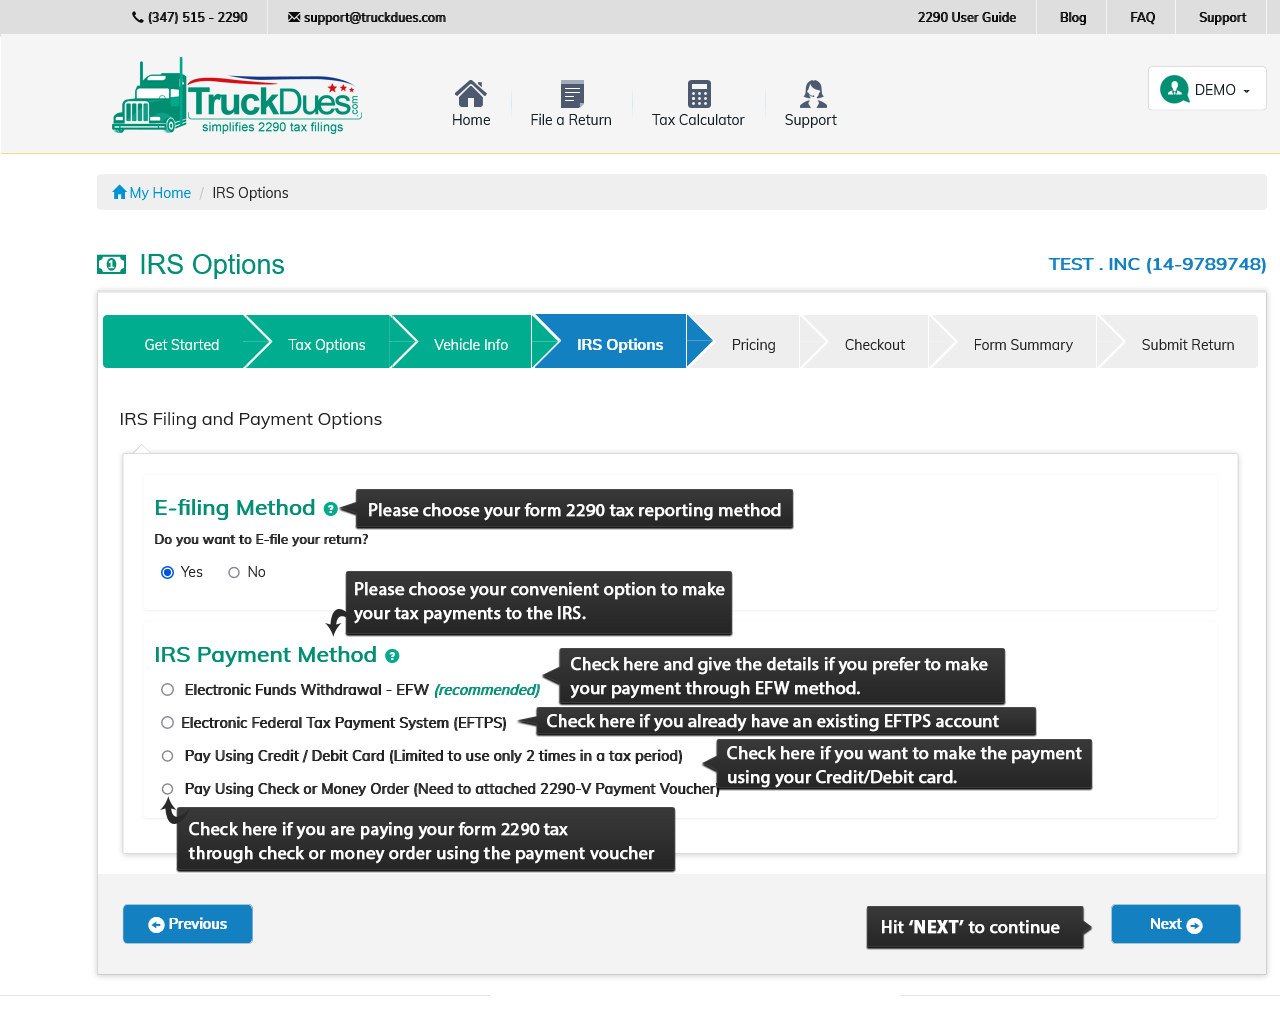Screen dimensions: 1280x1026
Task: Go to the Vehicle Info step
Action: click(x=470, y=345)
